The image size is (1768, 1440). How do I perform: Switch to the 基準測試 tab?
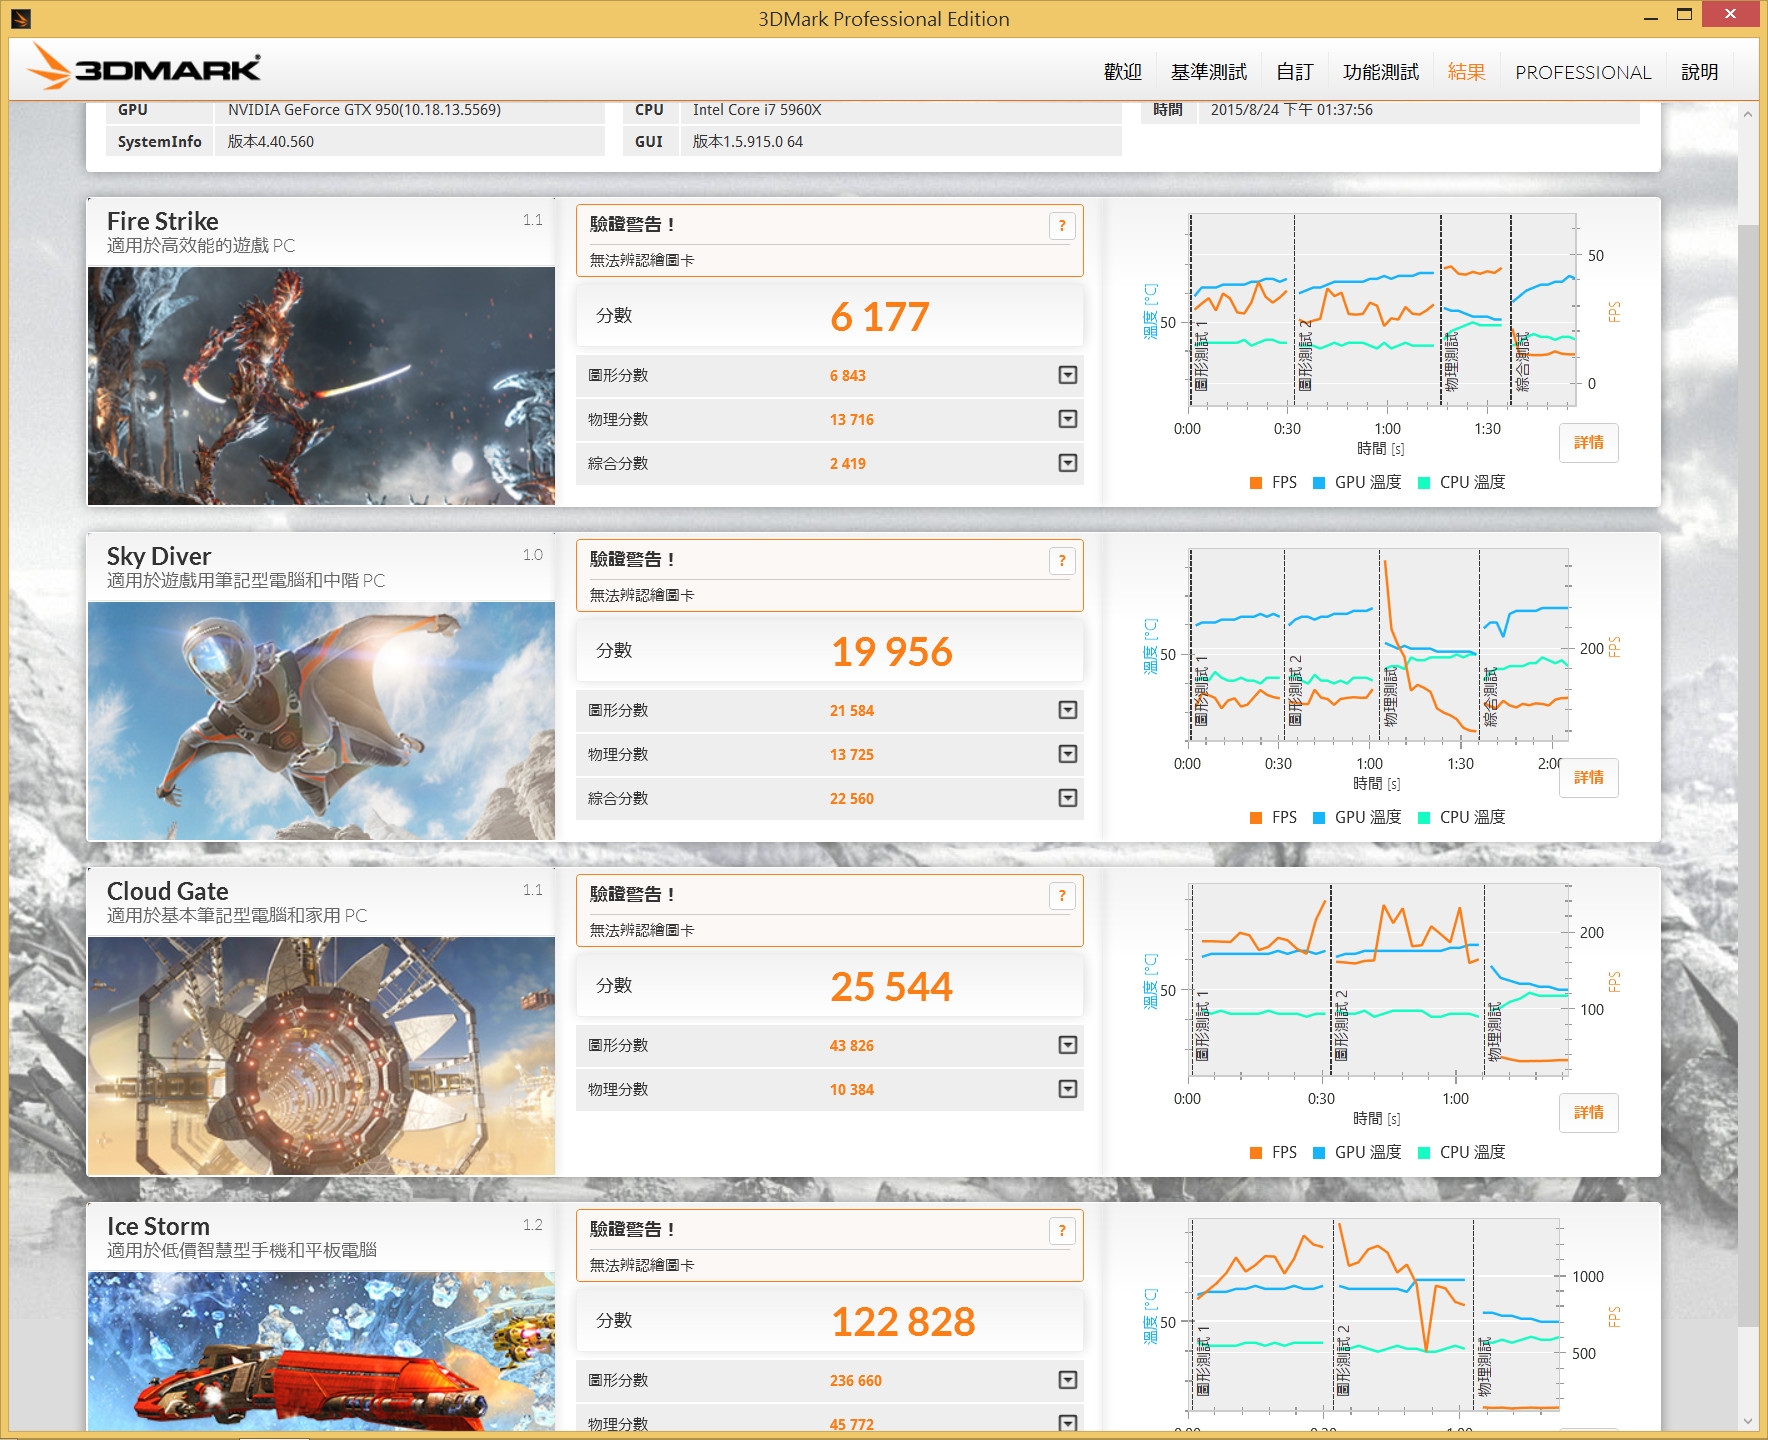(x=1208, y=72)
